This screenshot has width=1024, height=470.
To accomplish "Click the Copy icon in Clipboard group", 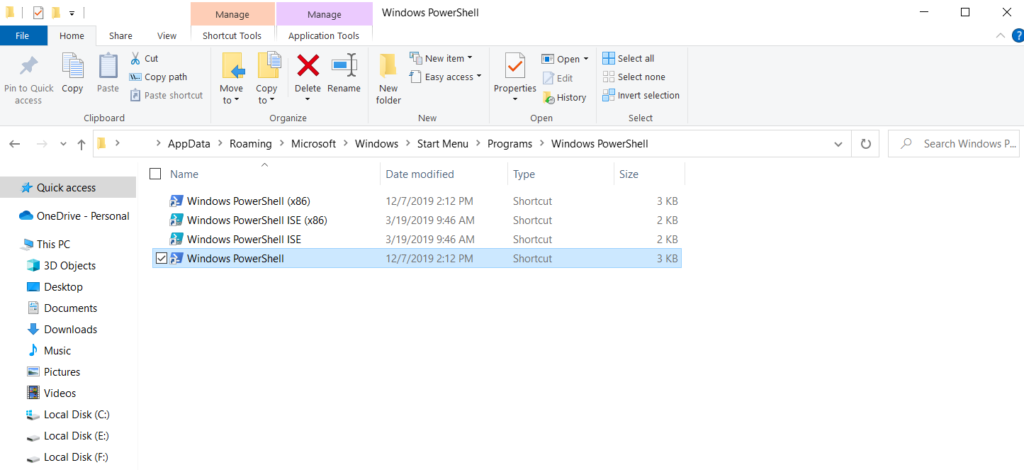I will [x=72, y=66].
